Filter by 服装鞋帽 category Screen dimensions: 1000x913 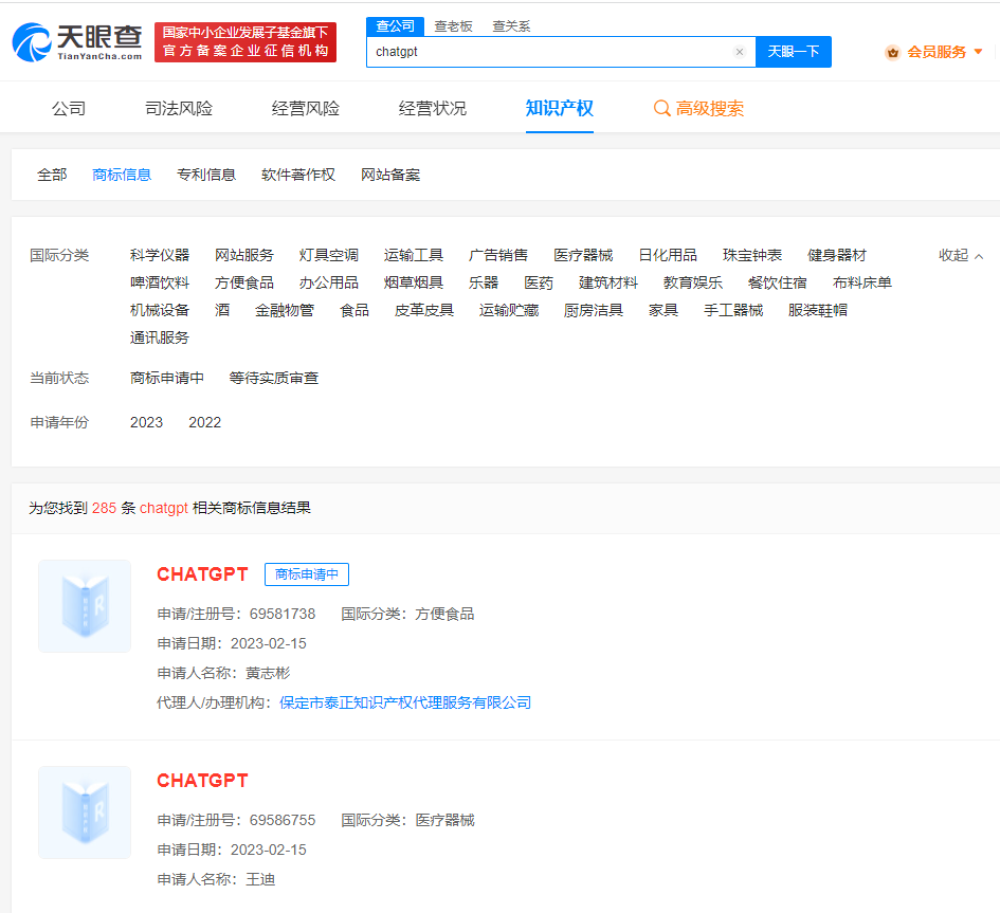point(818,310)
